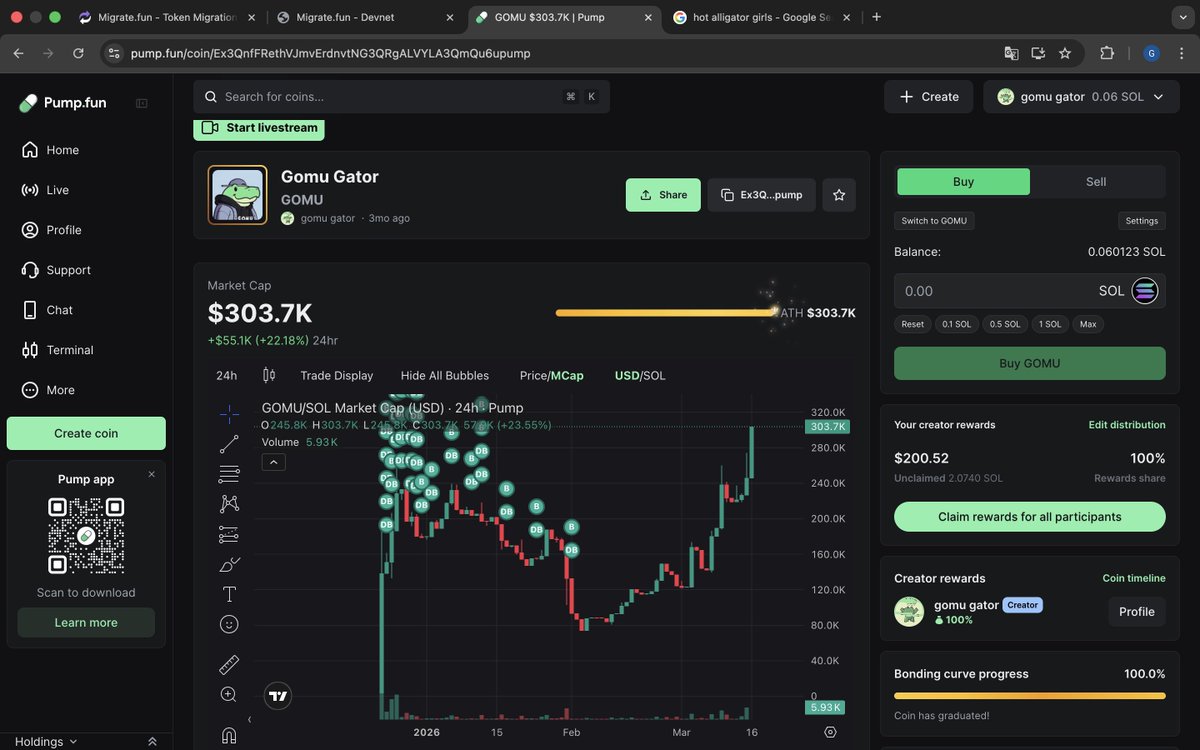
Task: Set amount to 0.5 SOL preset
Action: coord(1005,324)
